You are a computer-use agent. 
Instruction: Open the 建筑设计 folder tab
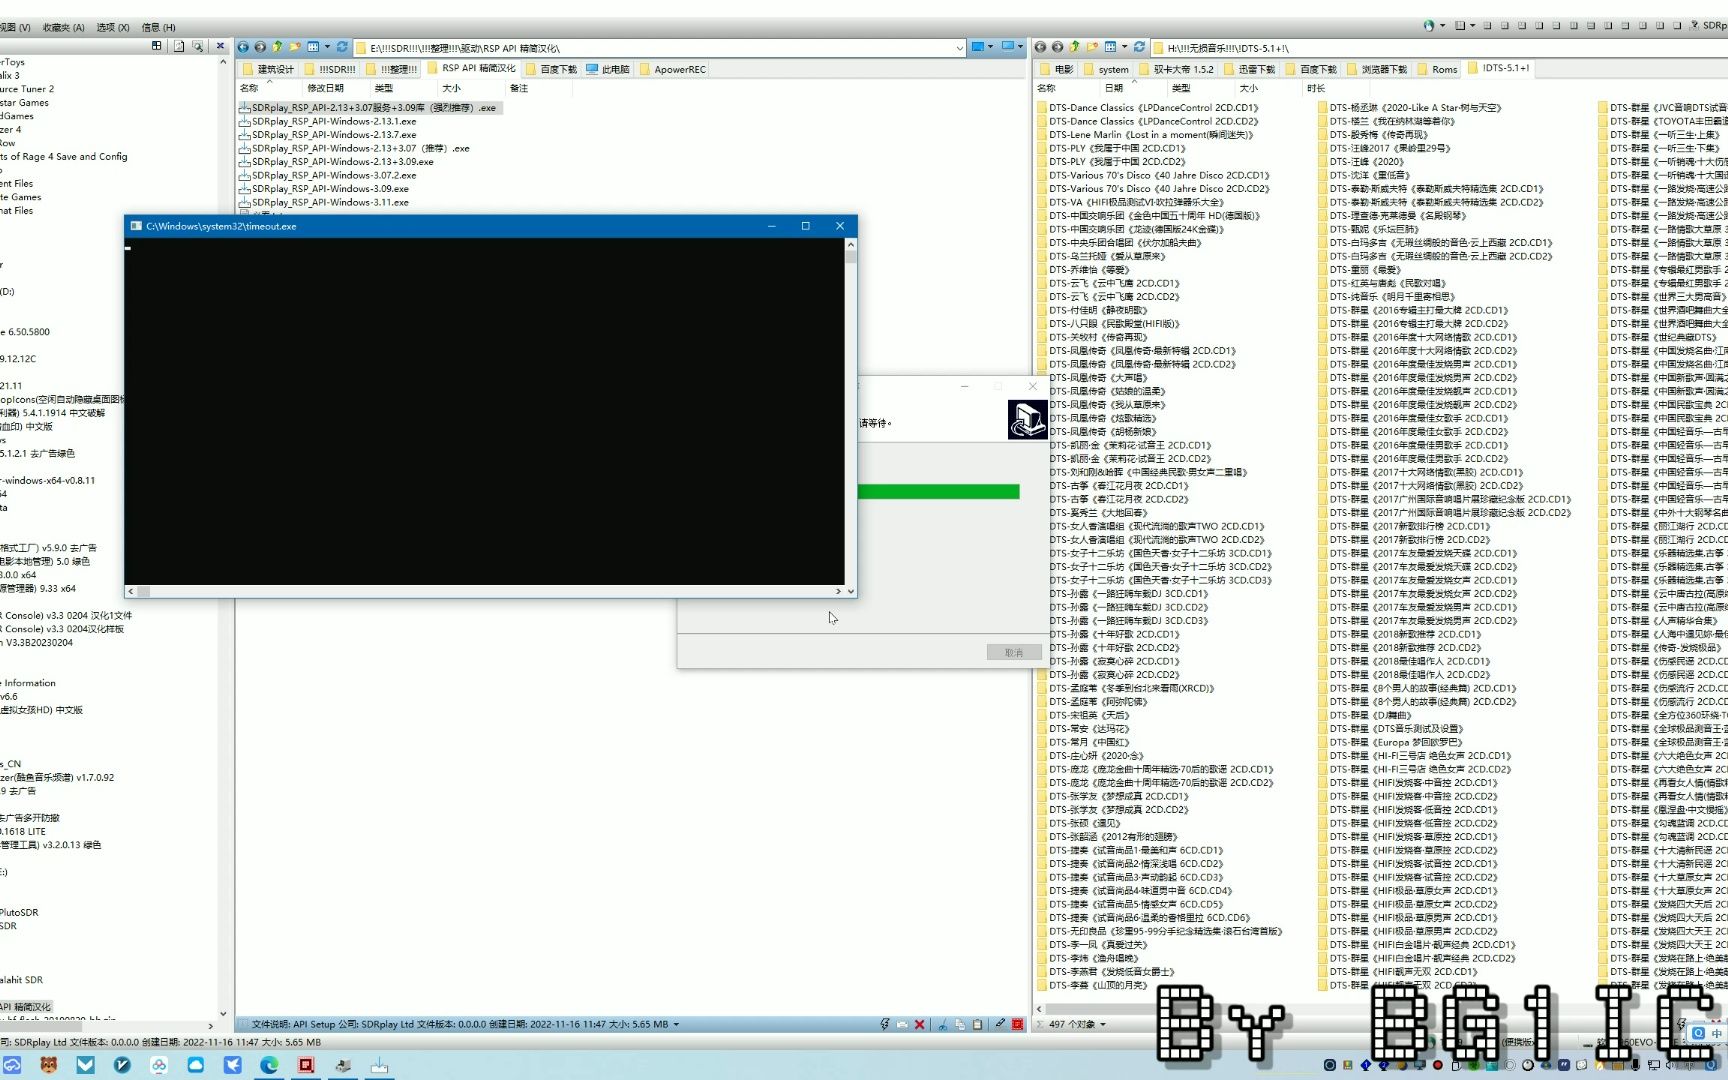point(268,69)
